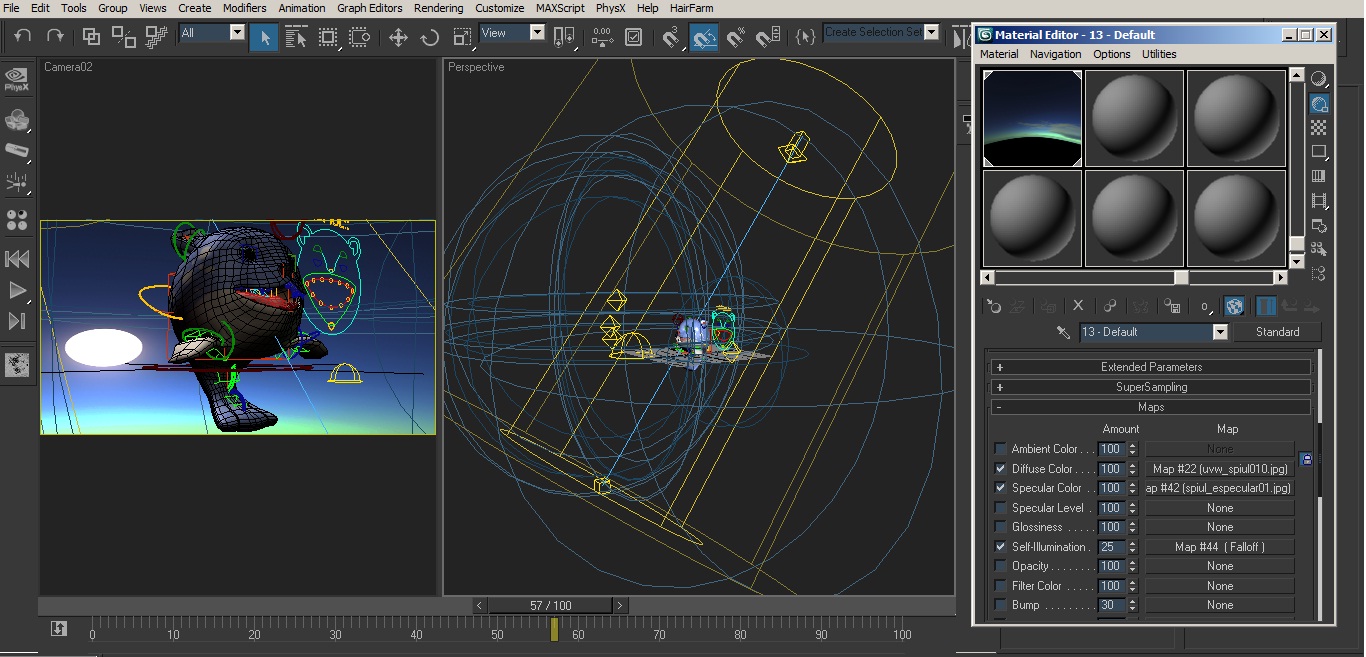The width and height of the screenshot is (1366, 657).
Task: Open Material Editor Utilities menu
Action: pyautogui.click(x=1159, y=54)
